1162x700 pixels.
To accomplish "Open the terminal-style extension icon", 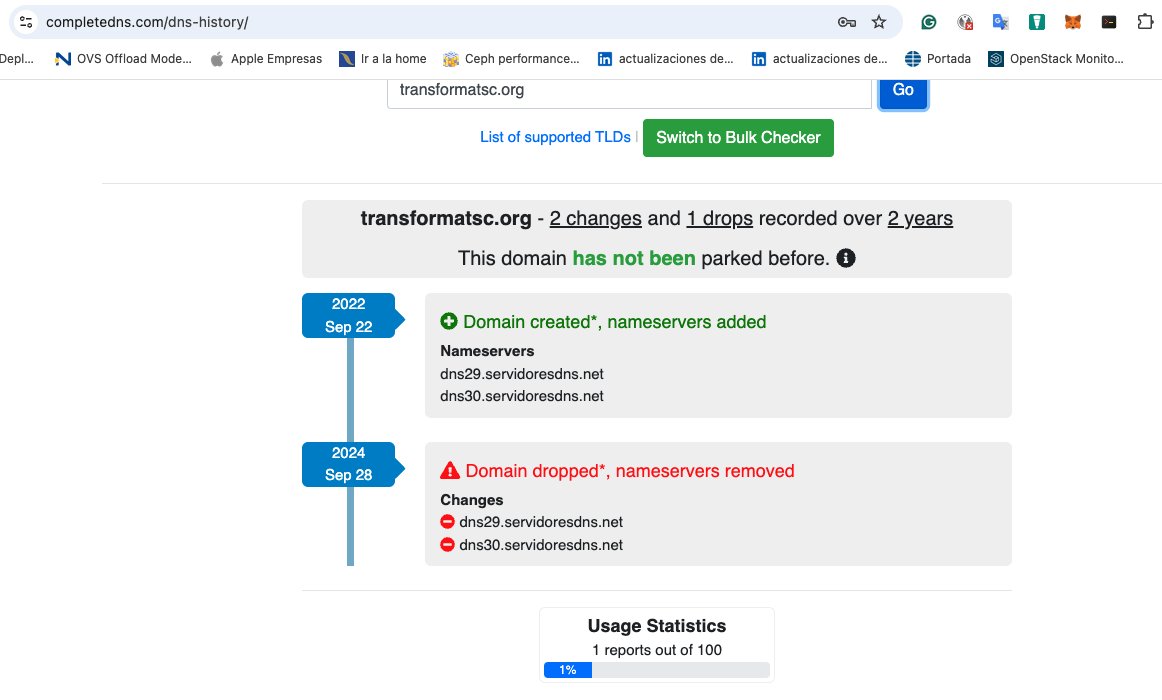I will click(x=1109, y=22).
